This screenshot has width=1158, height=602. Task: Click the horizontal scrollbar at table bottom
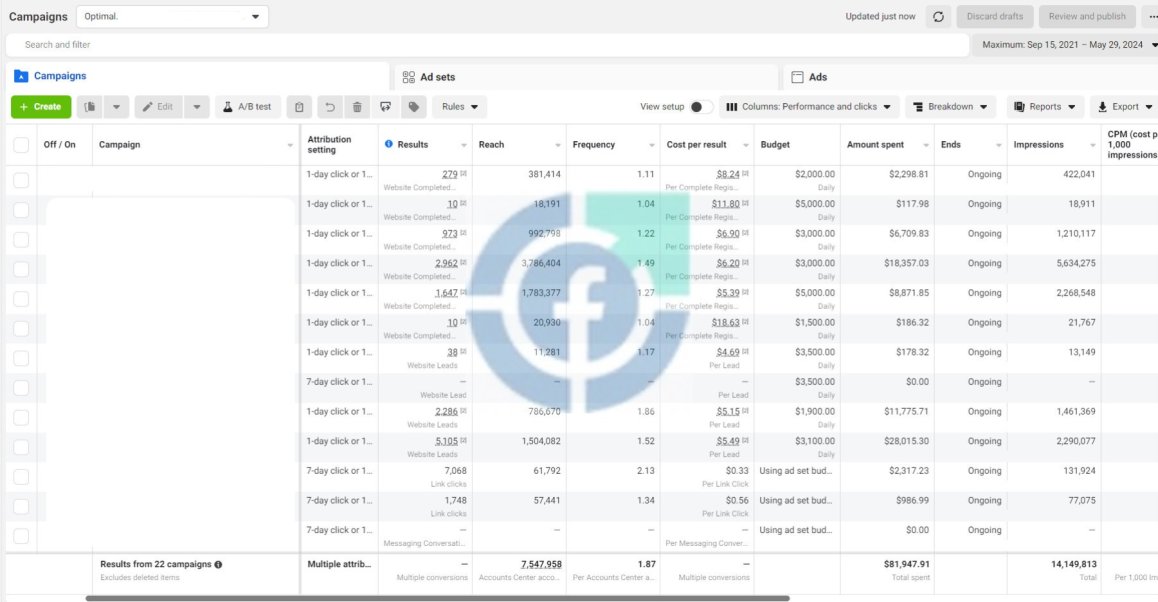coord(437,598)
